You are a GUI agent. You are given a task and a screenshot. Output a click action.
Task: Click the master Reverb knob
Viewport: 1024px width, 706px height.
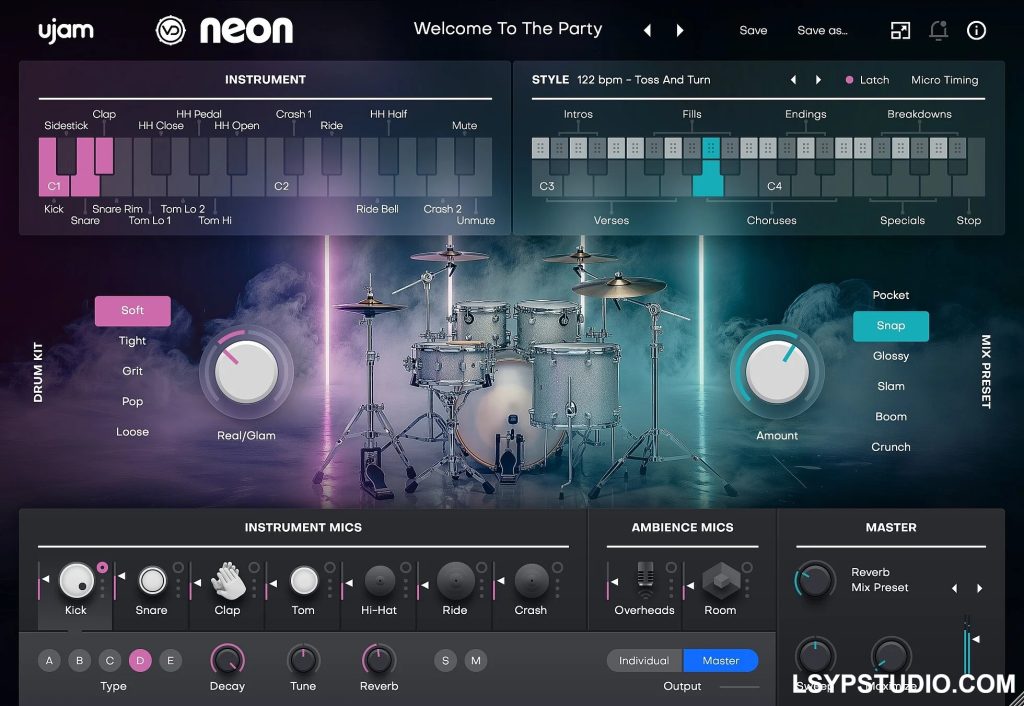pos(816,580)
